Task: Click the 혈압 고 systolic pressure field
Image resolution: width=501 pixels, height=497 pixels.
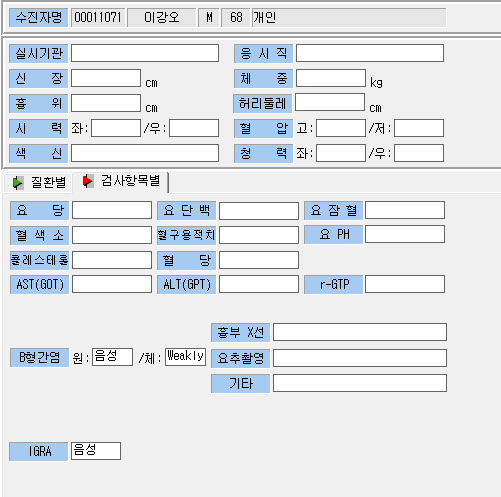Action: coord(341,128)
